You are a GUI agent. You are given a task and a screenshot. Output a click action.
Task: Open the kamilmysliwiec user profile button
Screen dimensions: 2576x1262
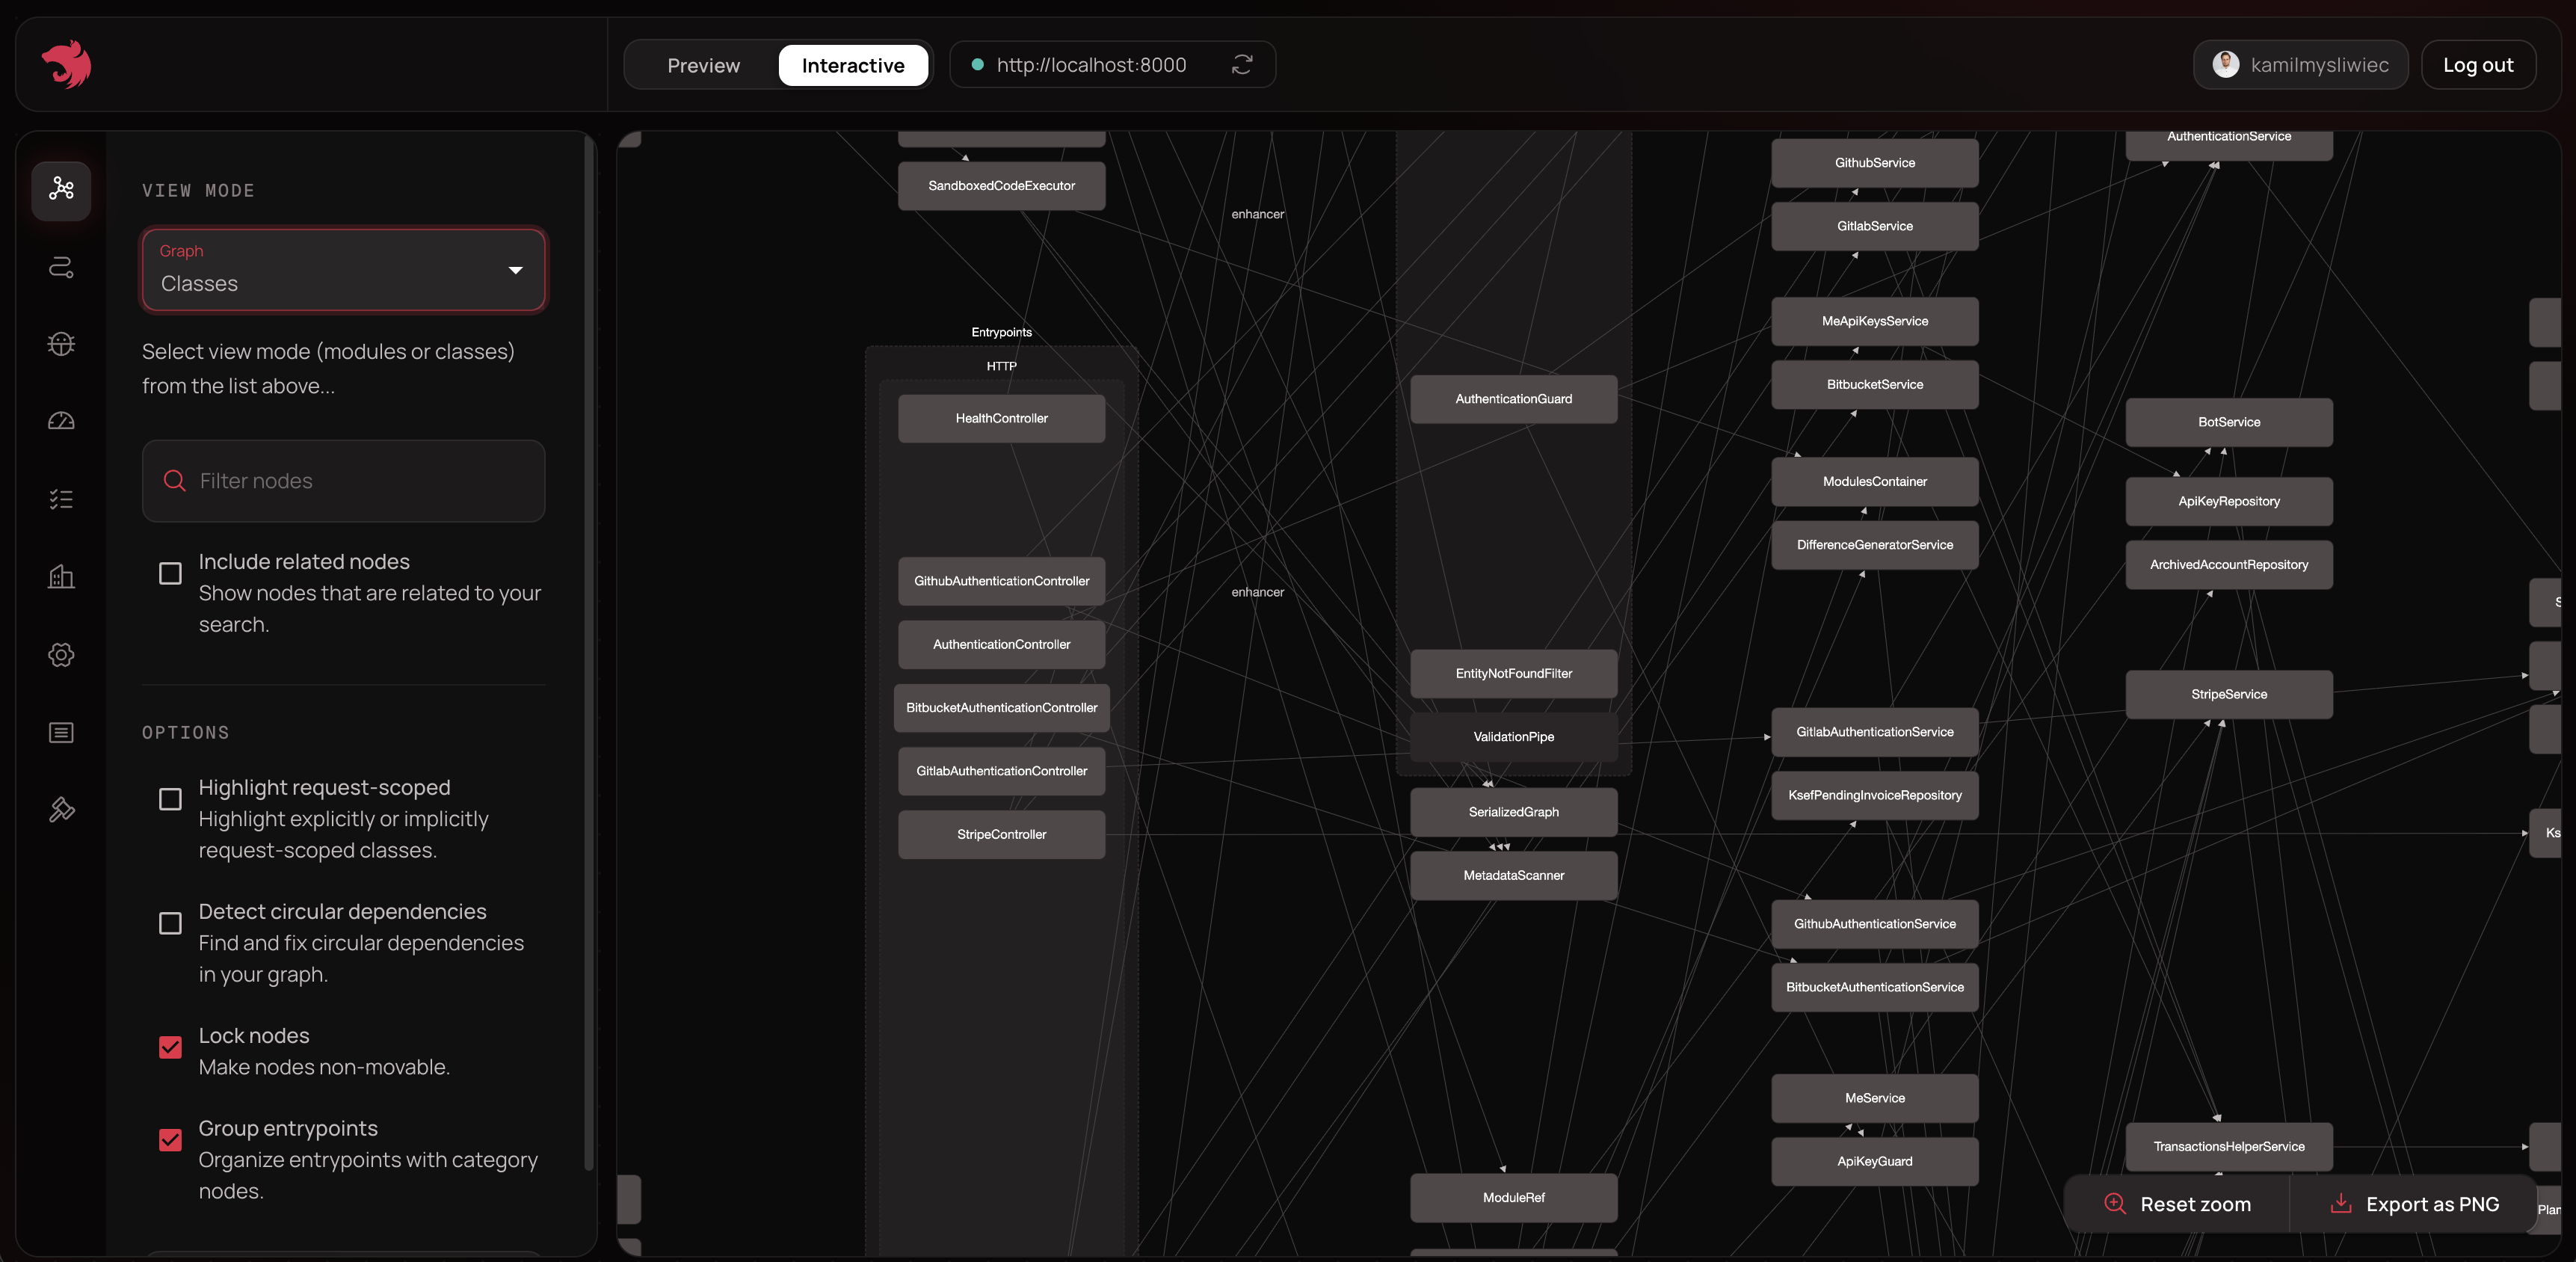coord(2300,65)
